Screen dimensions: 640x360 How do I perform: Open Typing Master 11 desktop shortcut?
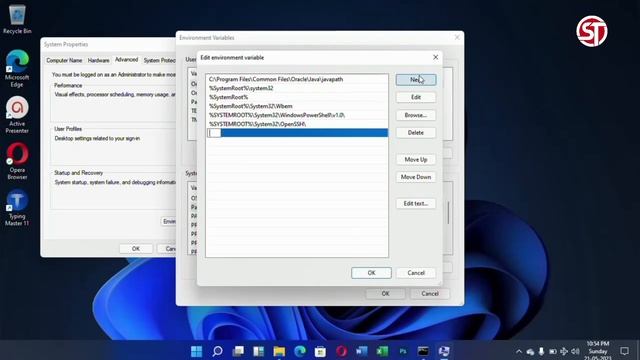[x=17, y=208]
